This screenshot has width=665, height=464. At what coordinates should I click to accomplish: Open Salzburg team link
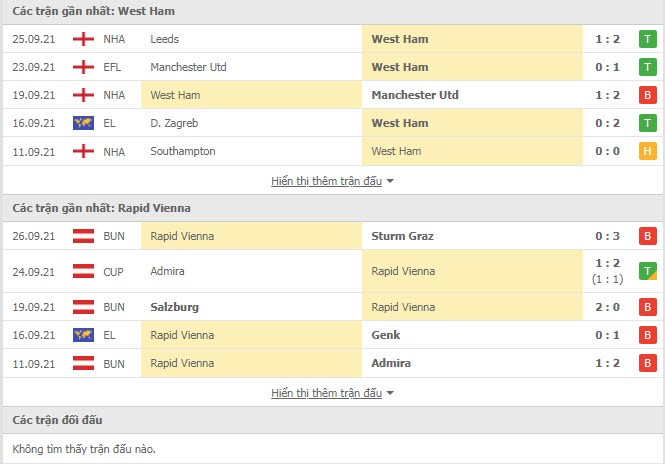point(173,307)
